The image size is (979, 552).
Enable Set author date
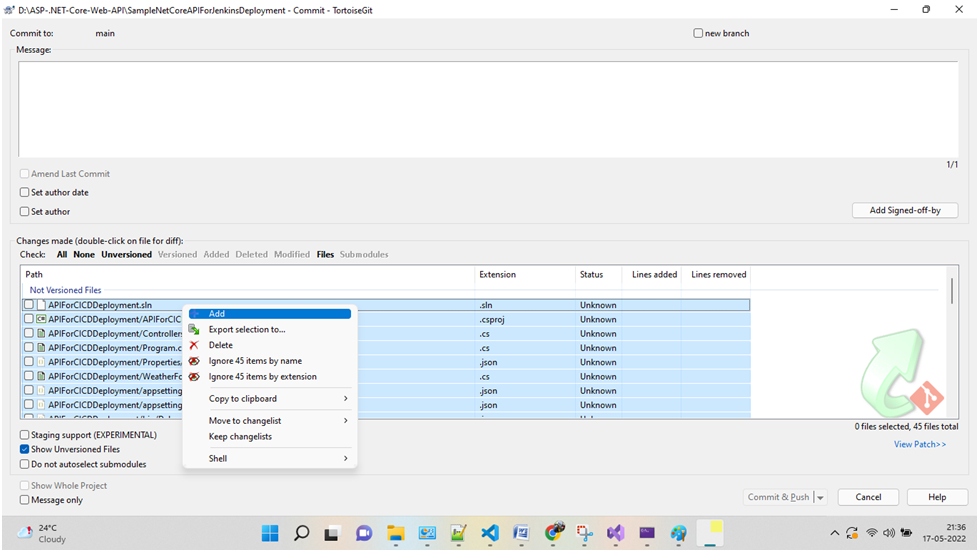24,192
